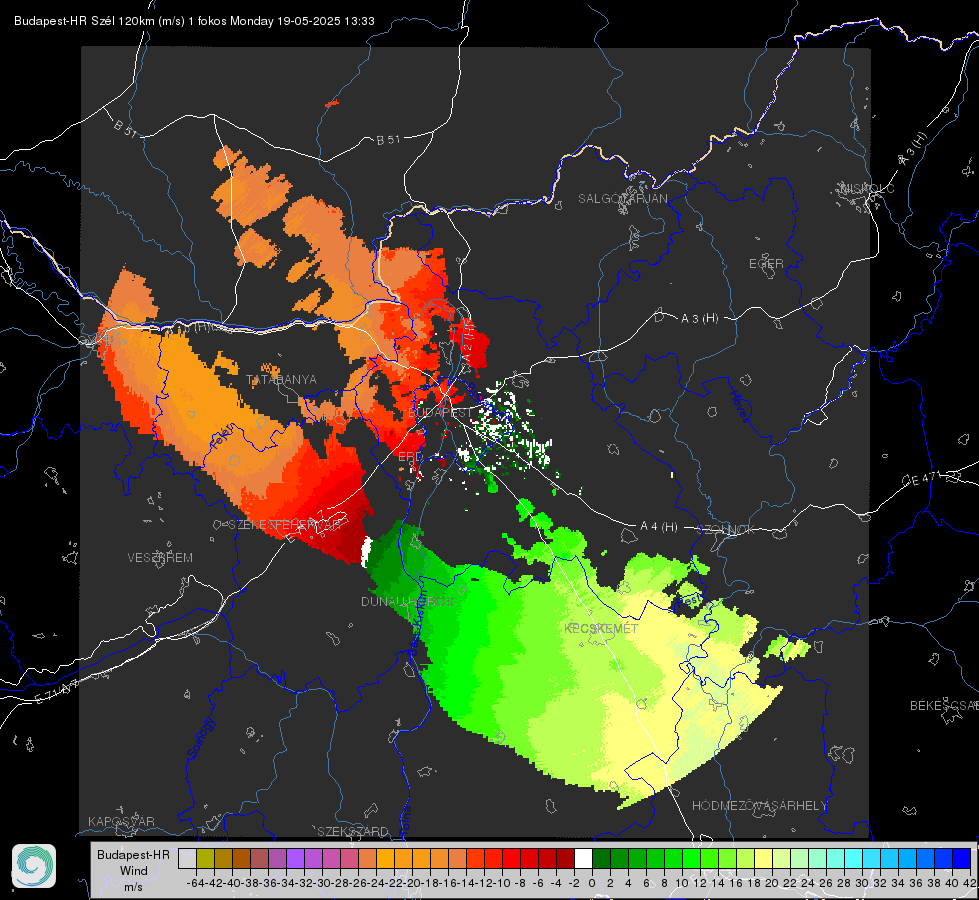The width and height of the screenshot is (979, 900).
Task: Click the TATABÁNYA city label
Action: coord(281,380)
